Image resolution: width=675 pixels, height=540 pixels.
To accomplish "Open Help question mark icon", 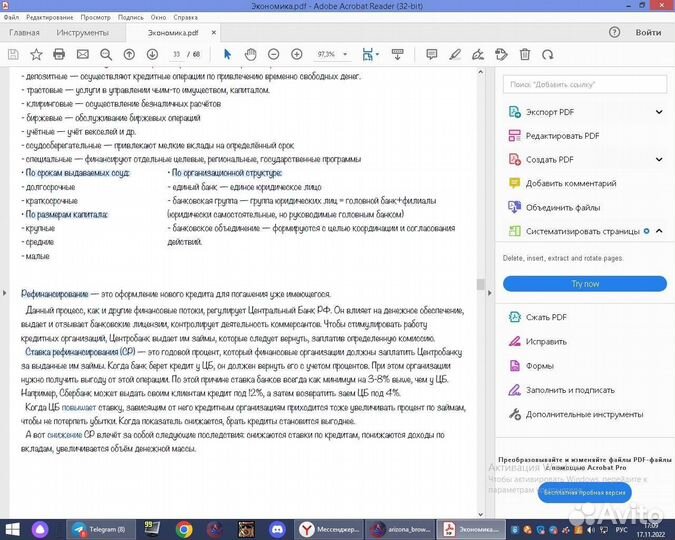I will 615,32.
